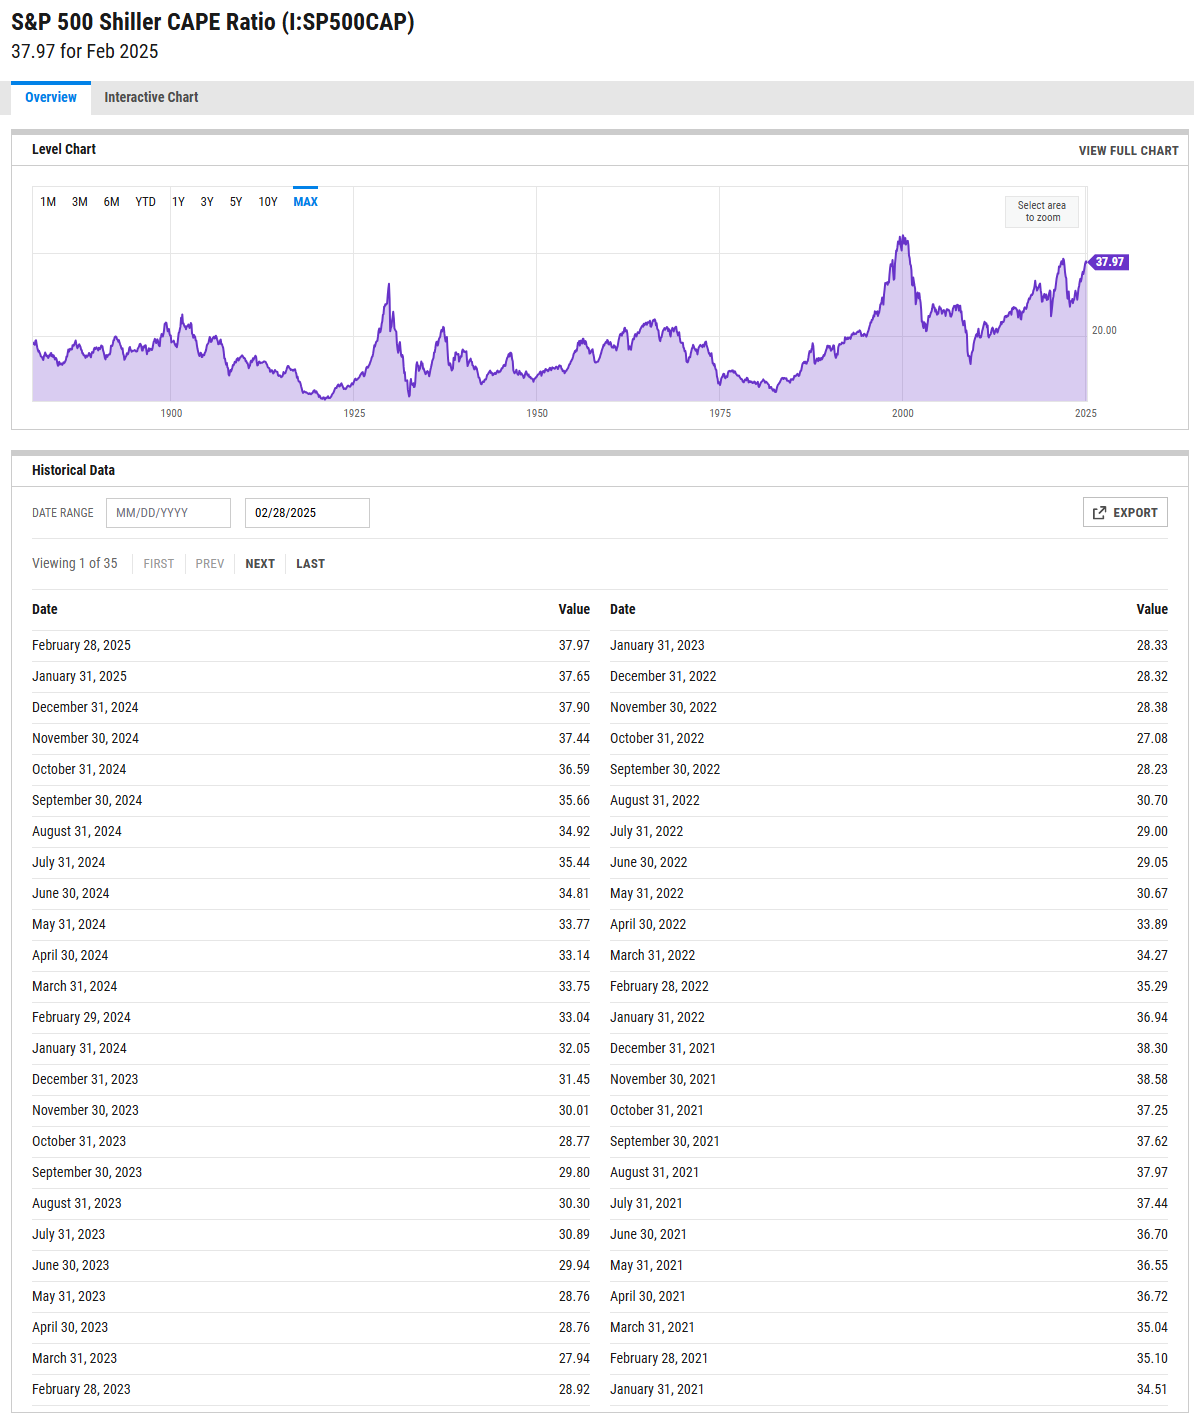Click July 31, 2024 date cell
Image resolution: width=1194 pixels, height=1418 pixels.
[x=68, y=863]
